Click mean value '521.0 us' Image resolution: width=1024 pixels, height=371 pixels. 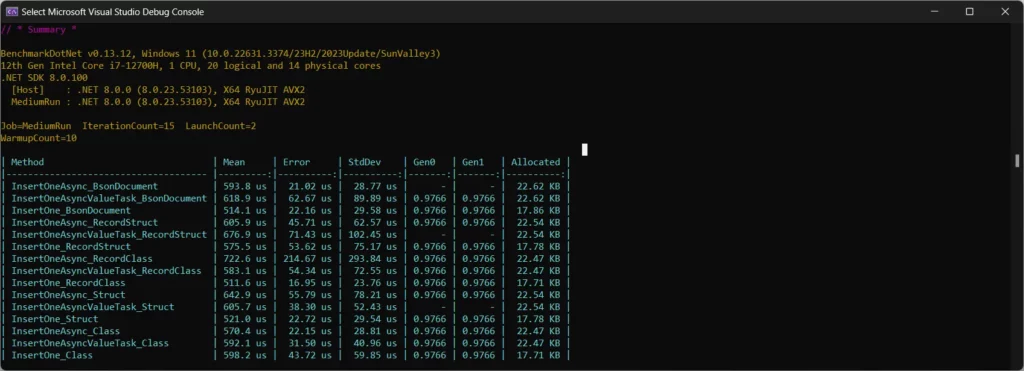[x=245, y=319]
